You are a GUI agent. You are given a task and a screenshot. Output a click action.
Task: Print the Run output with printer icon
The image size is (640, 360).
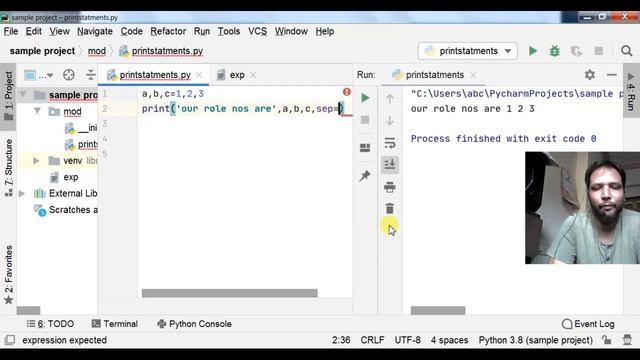[390, 187]
